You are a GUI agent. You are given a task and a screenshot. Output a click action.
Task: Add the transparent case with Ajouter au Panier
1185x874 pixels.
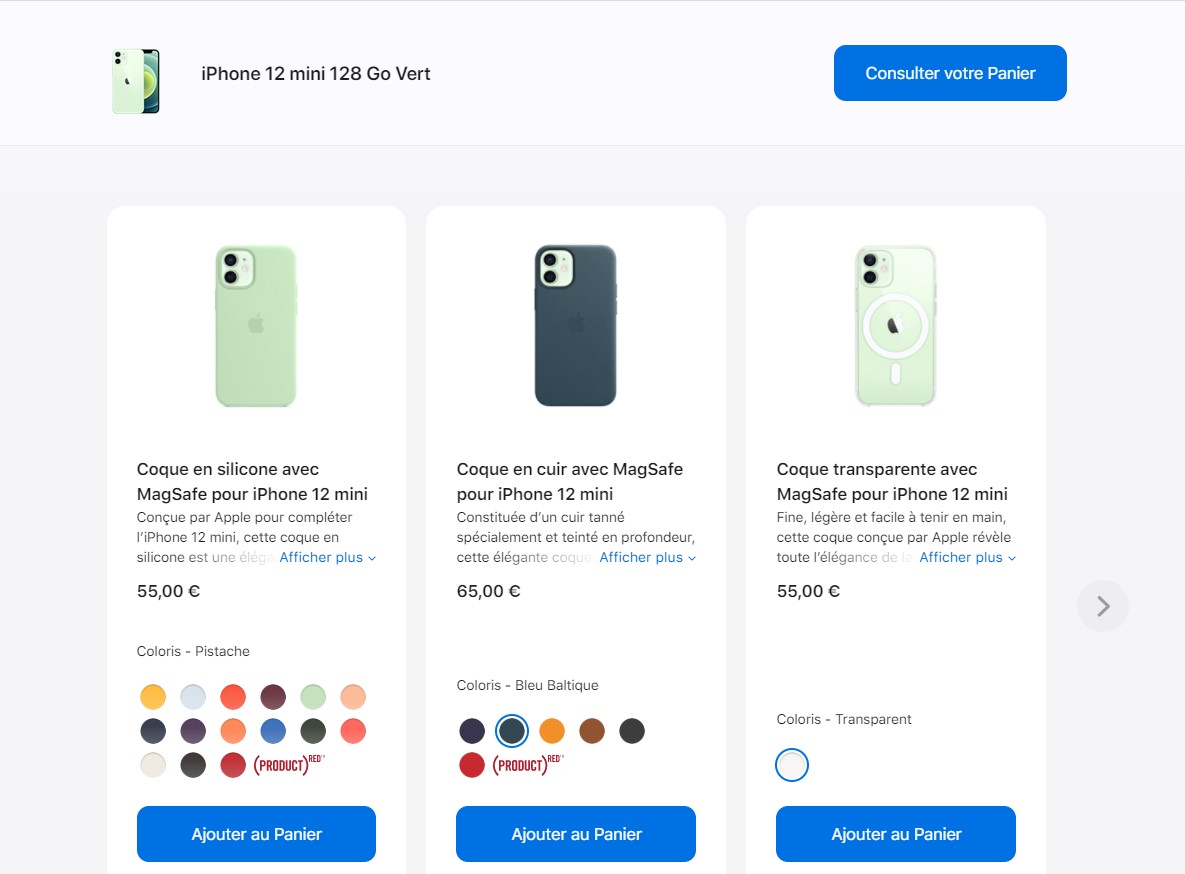(x=896, y=834)
